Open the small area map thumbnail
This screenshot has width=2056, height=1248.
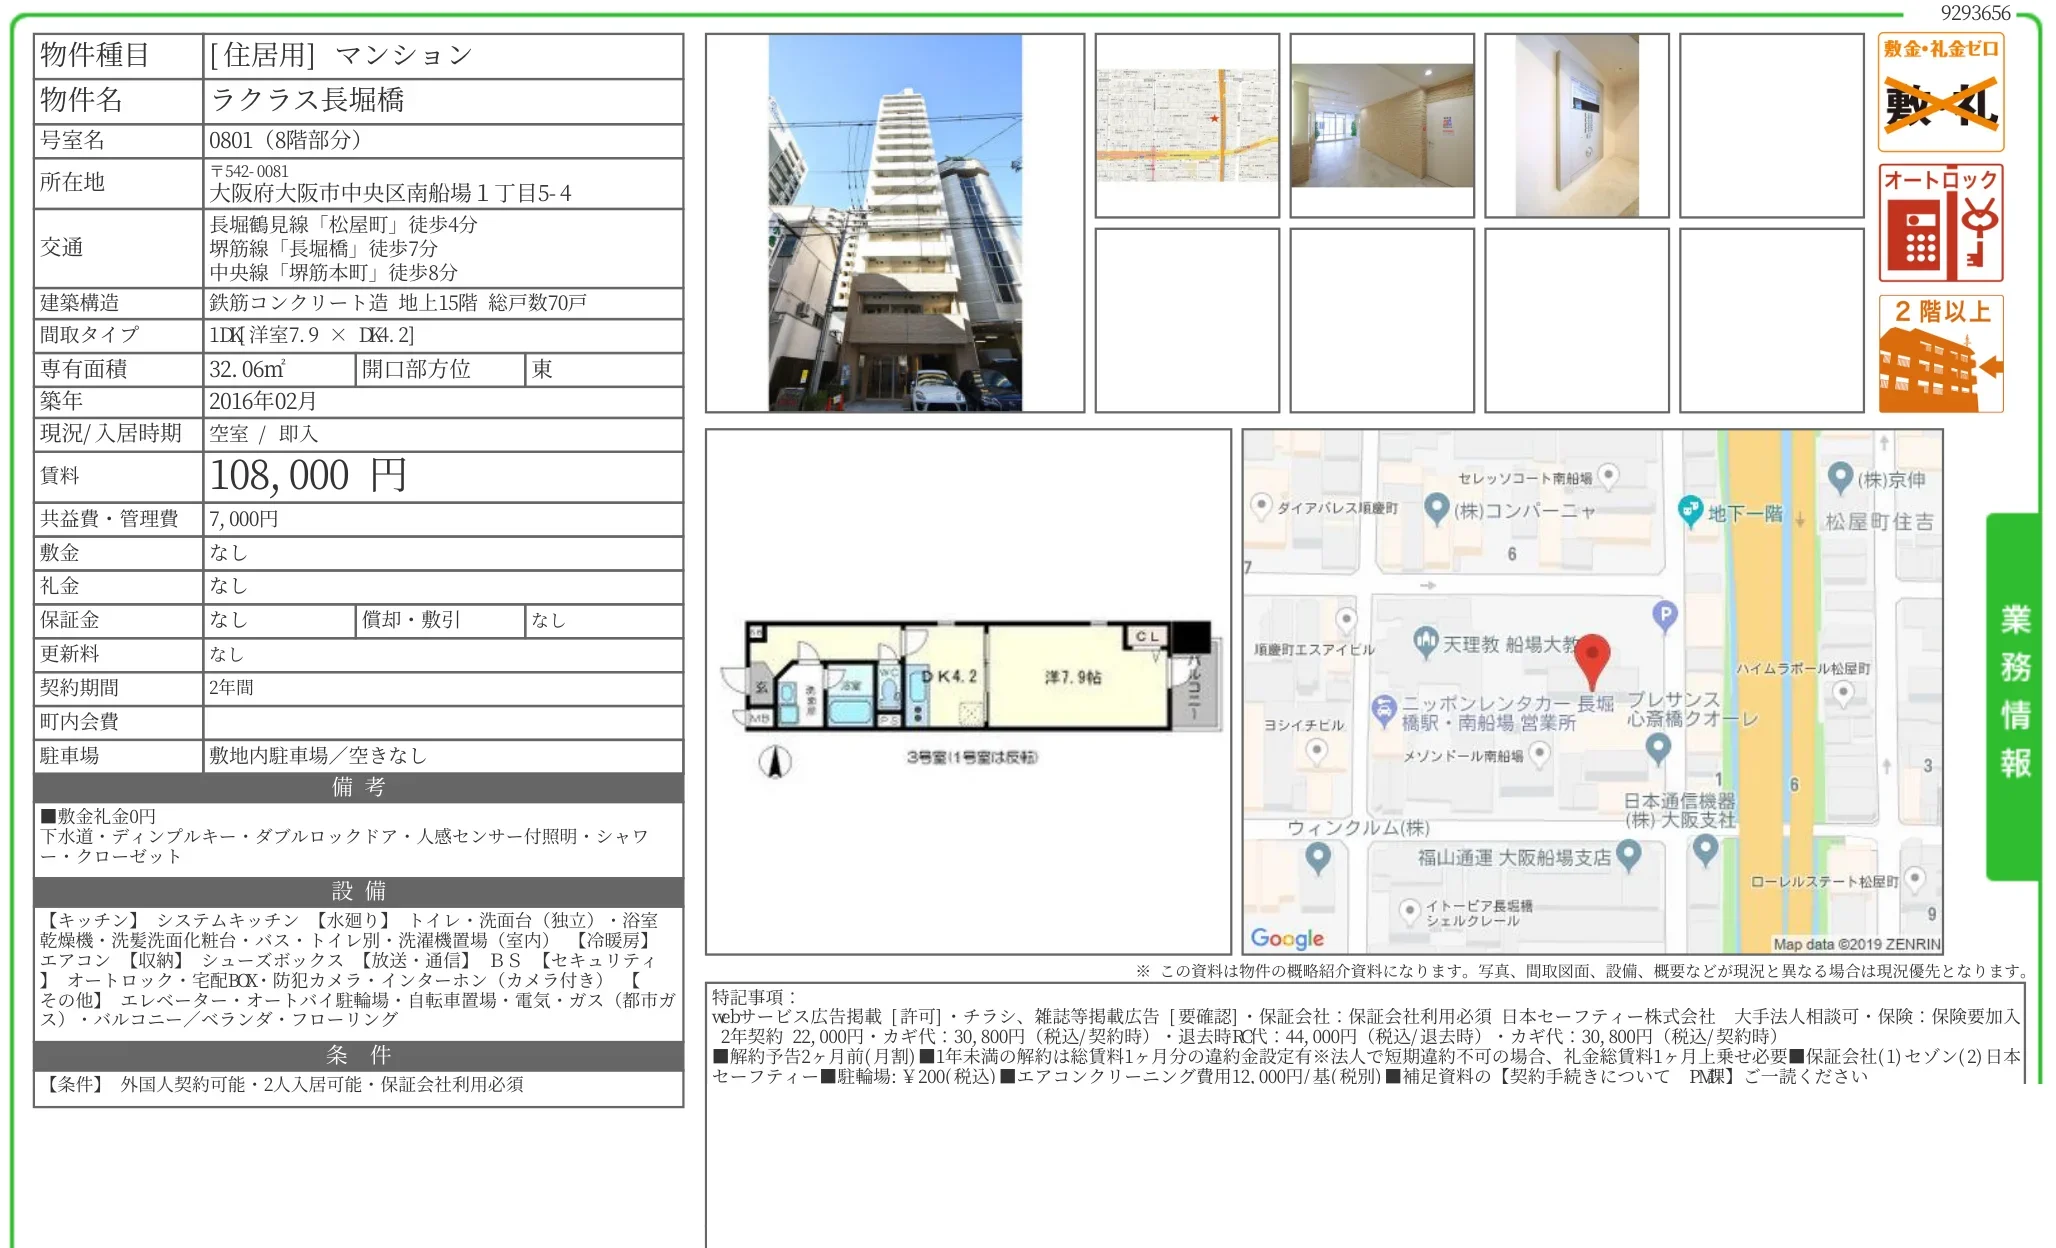click(1187, 126)
